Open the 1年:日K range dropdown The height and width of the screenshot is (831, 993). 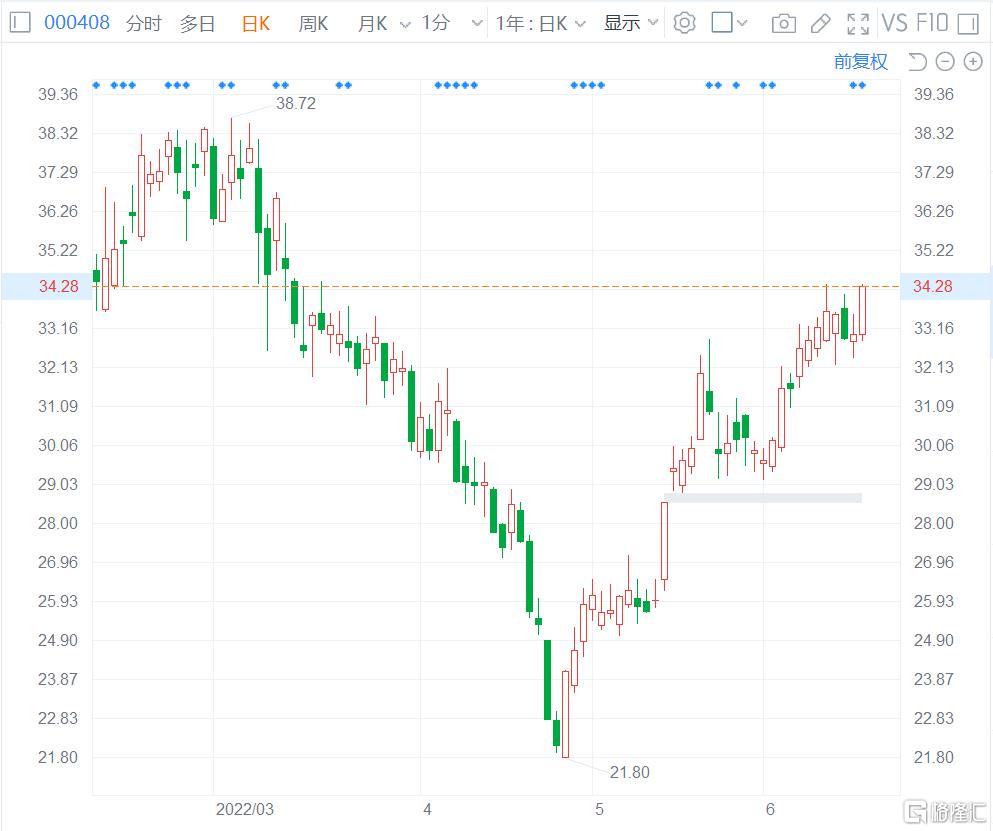540,23
